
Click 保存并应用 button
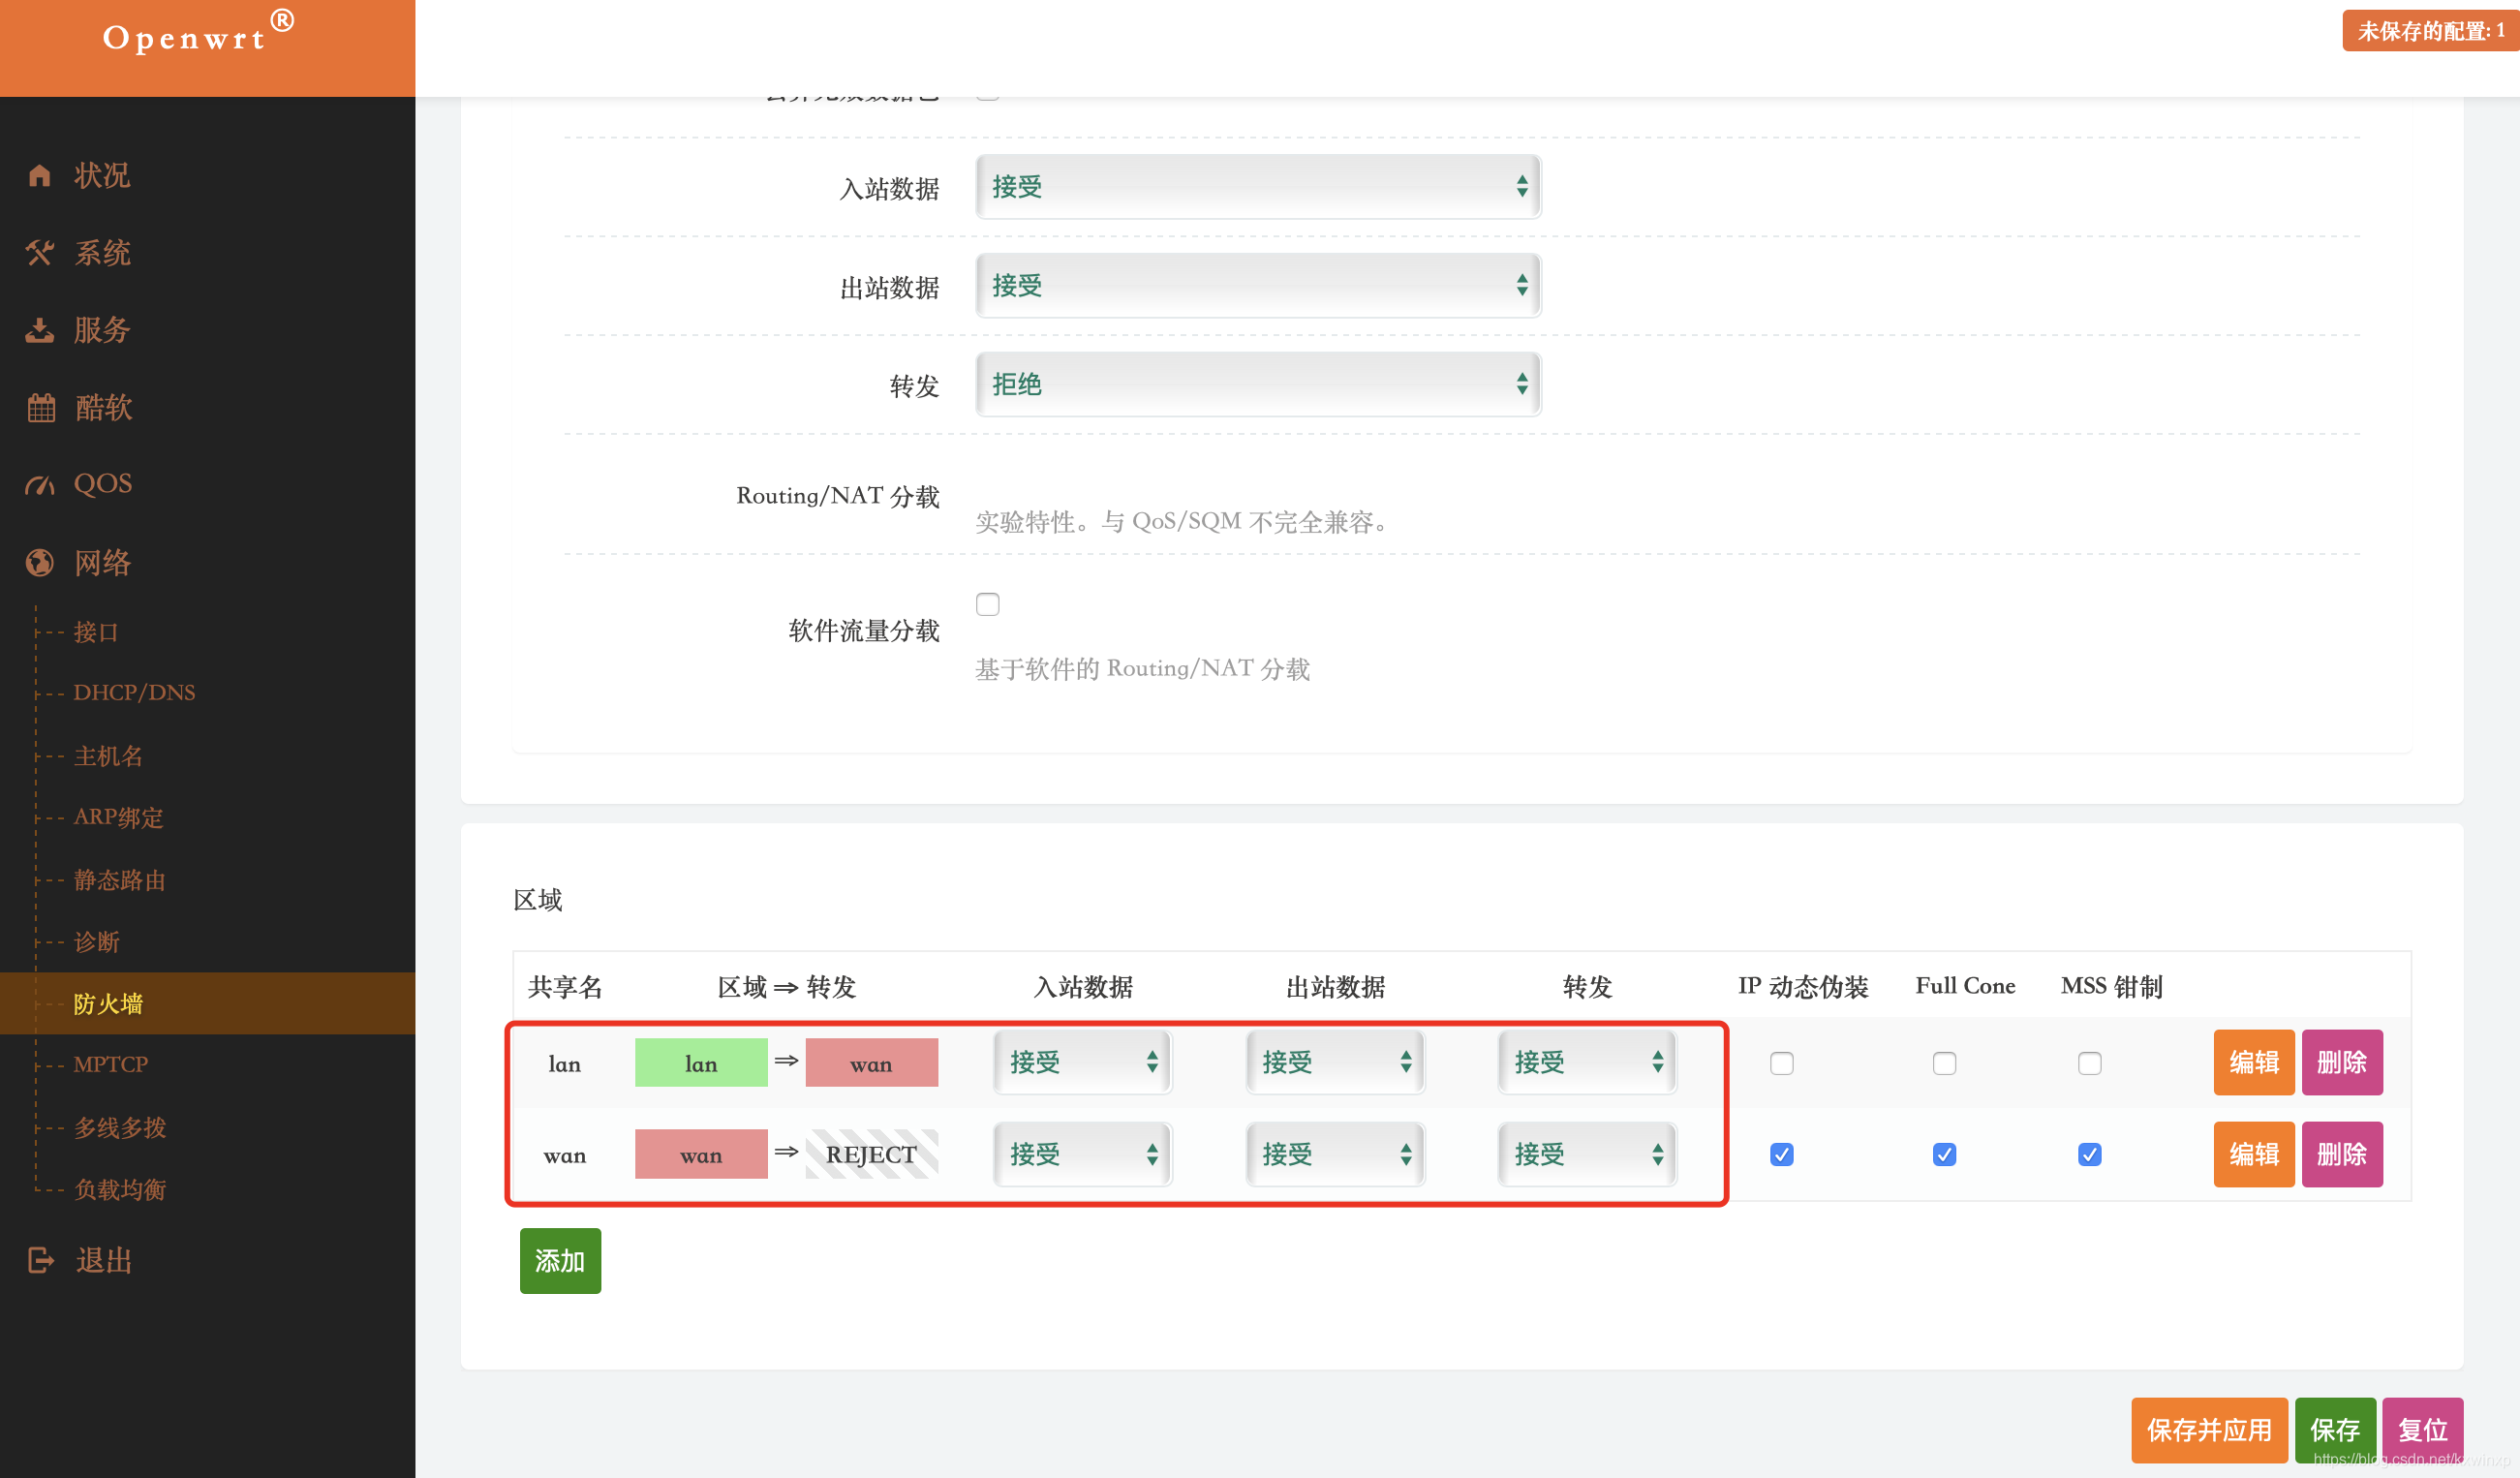pos(2209,1431)
